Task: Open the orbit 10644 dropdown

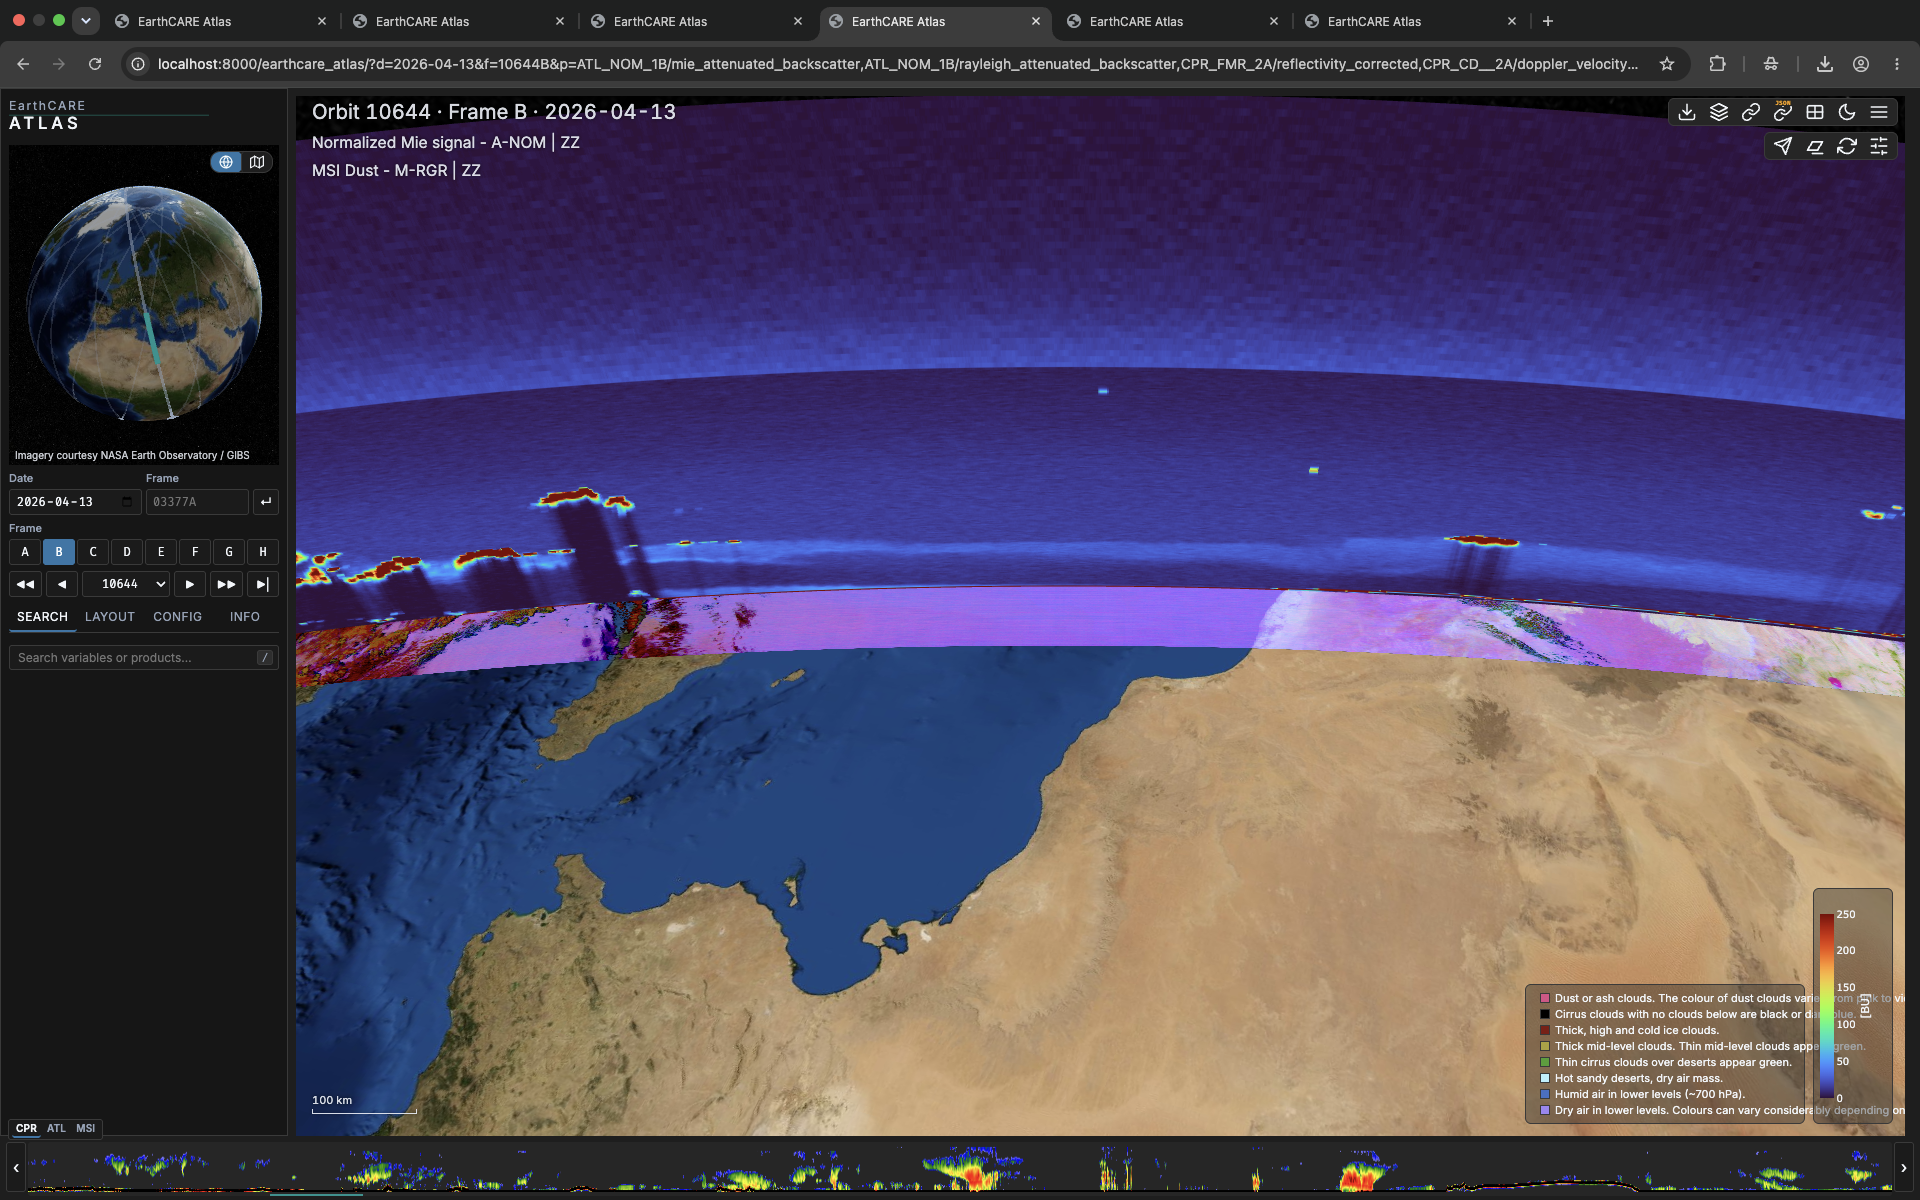Action: (126, 584)
